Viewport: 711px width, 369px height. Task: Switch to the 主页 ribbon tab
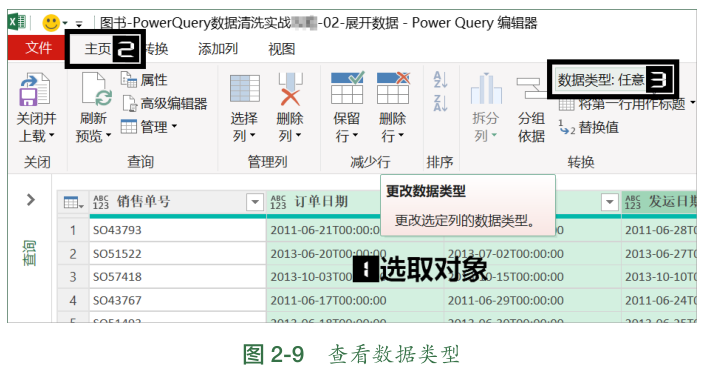[x=98, y=49]
